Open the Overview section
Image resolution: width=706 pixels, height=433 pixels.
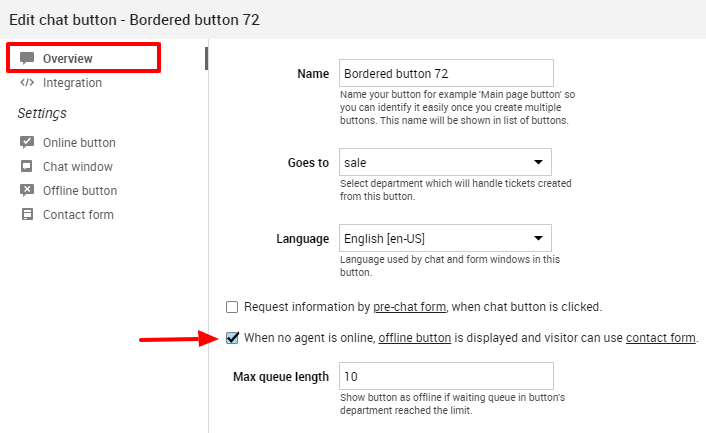(x=67, y=59)
